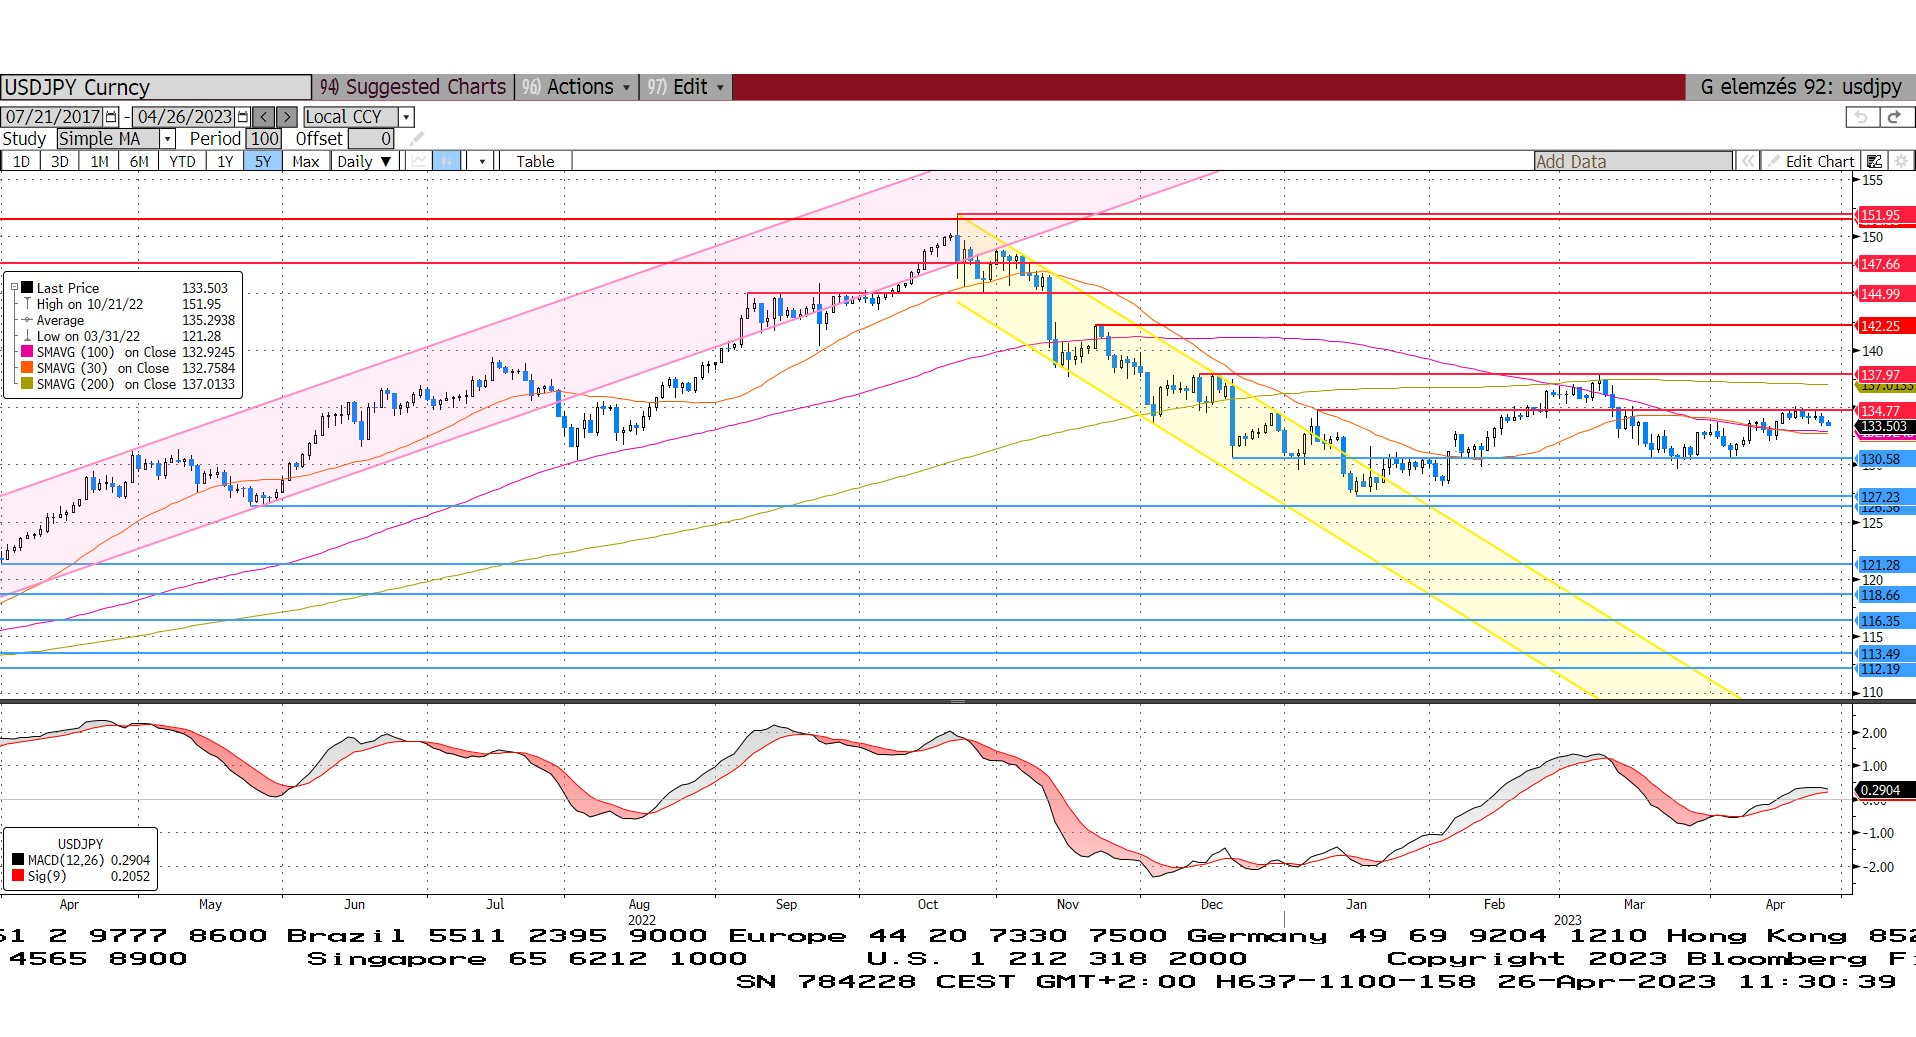Select the Max range tab
The width and height of the screenshot is (1916, 1037).
point(306,161)
